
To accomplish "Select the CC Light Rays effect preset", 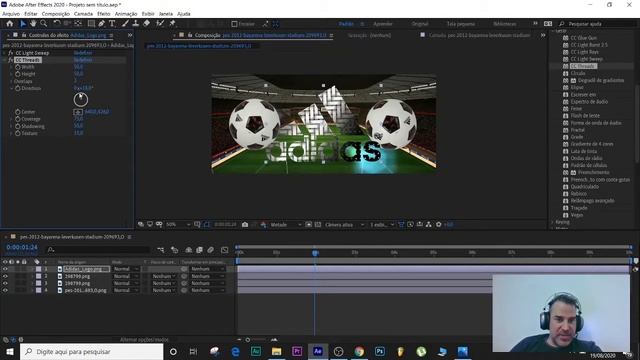I will (x=584, y=52).
